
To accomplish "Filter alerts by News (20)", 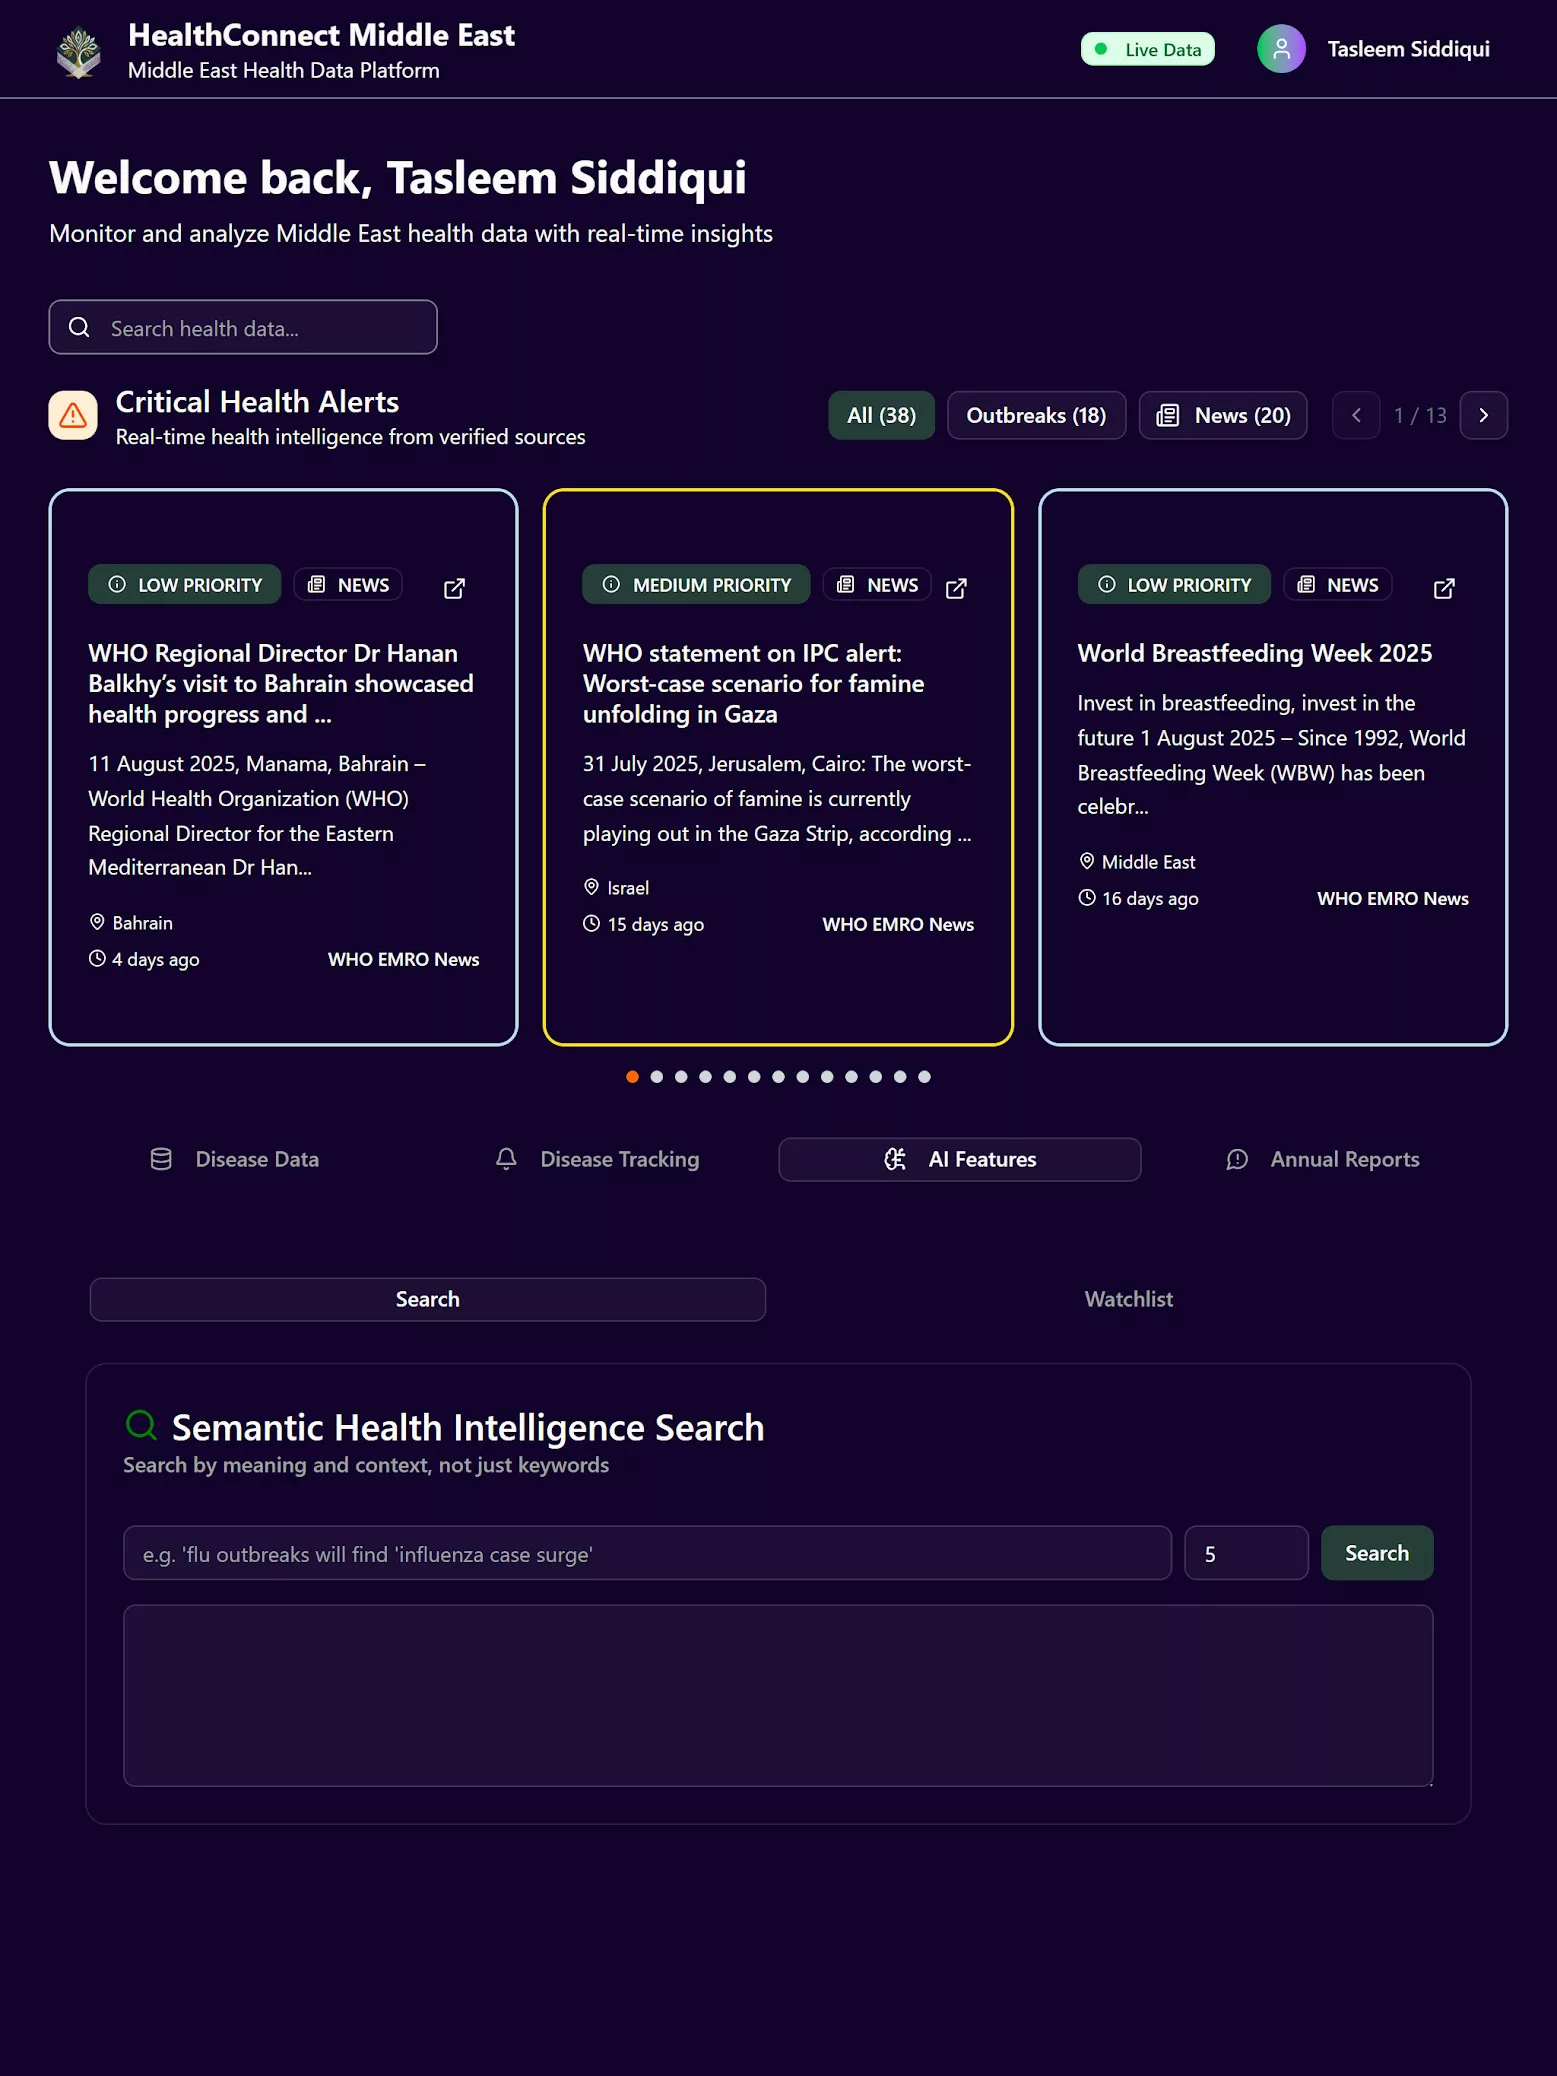I will pos(1222,415).
